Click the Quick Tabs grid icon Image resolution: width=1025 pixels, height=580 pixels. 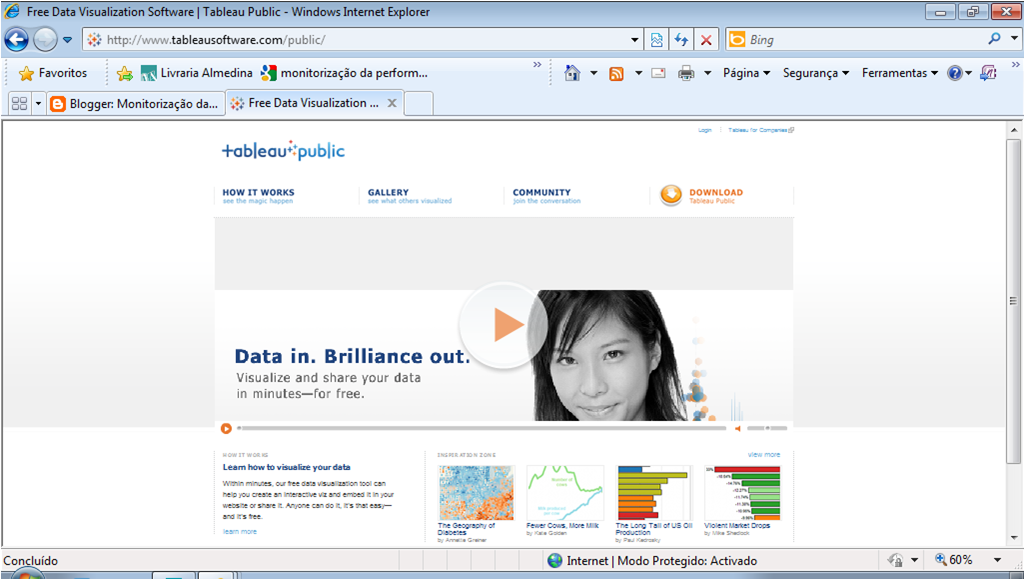coord(20,103)
